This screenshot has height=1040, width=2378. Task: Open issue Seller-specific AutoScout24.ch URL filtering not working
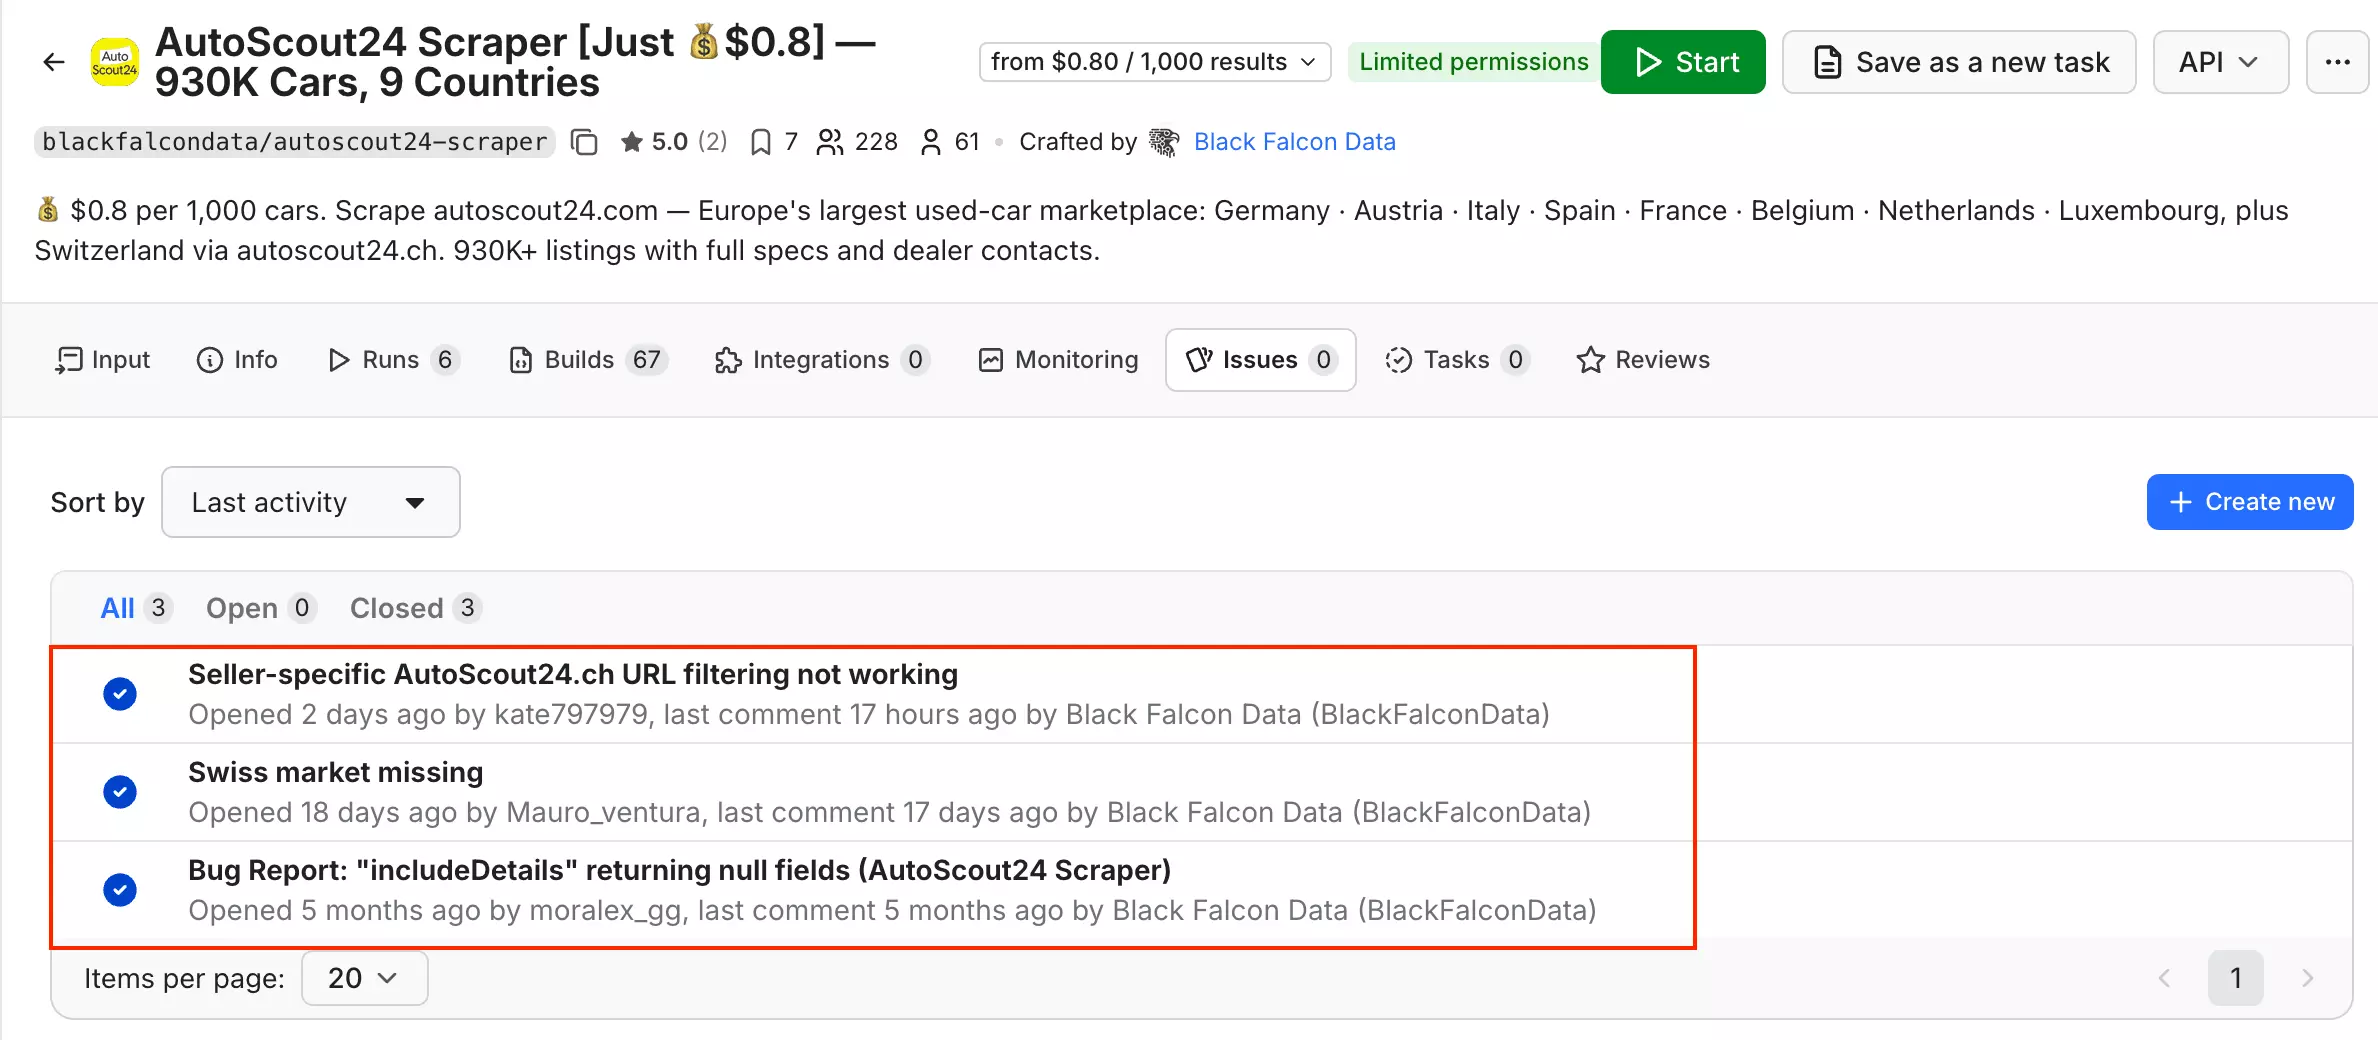(x=573, y=675)
